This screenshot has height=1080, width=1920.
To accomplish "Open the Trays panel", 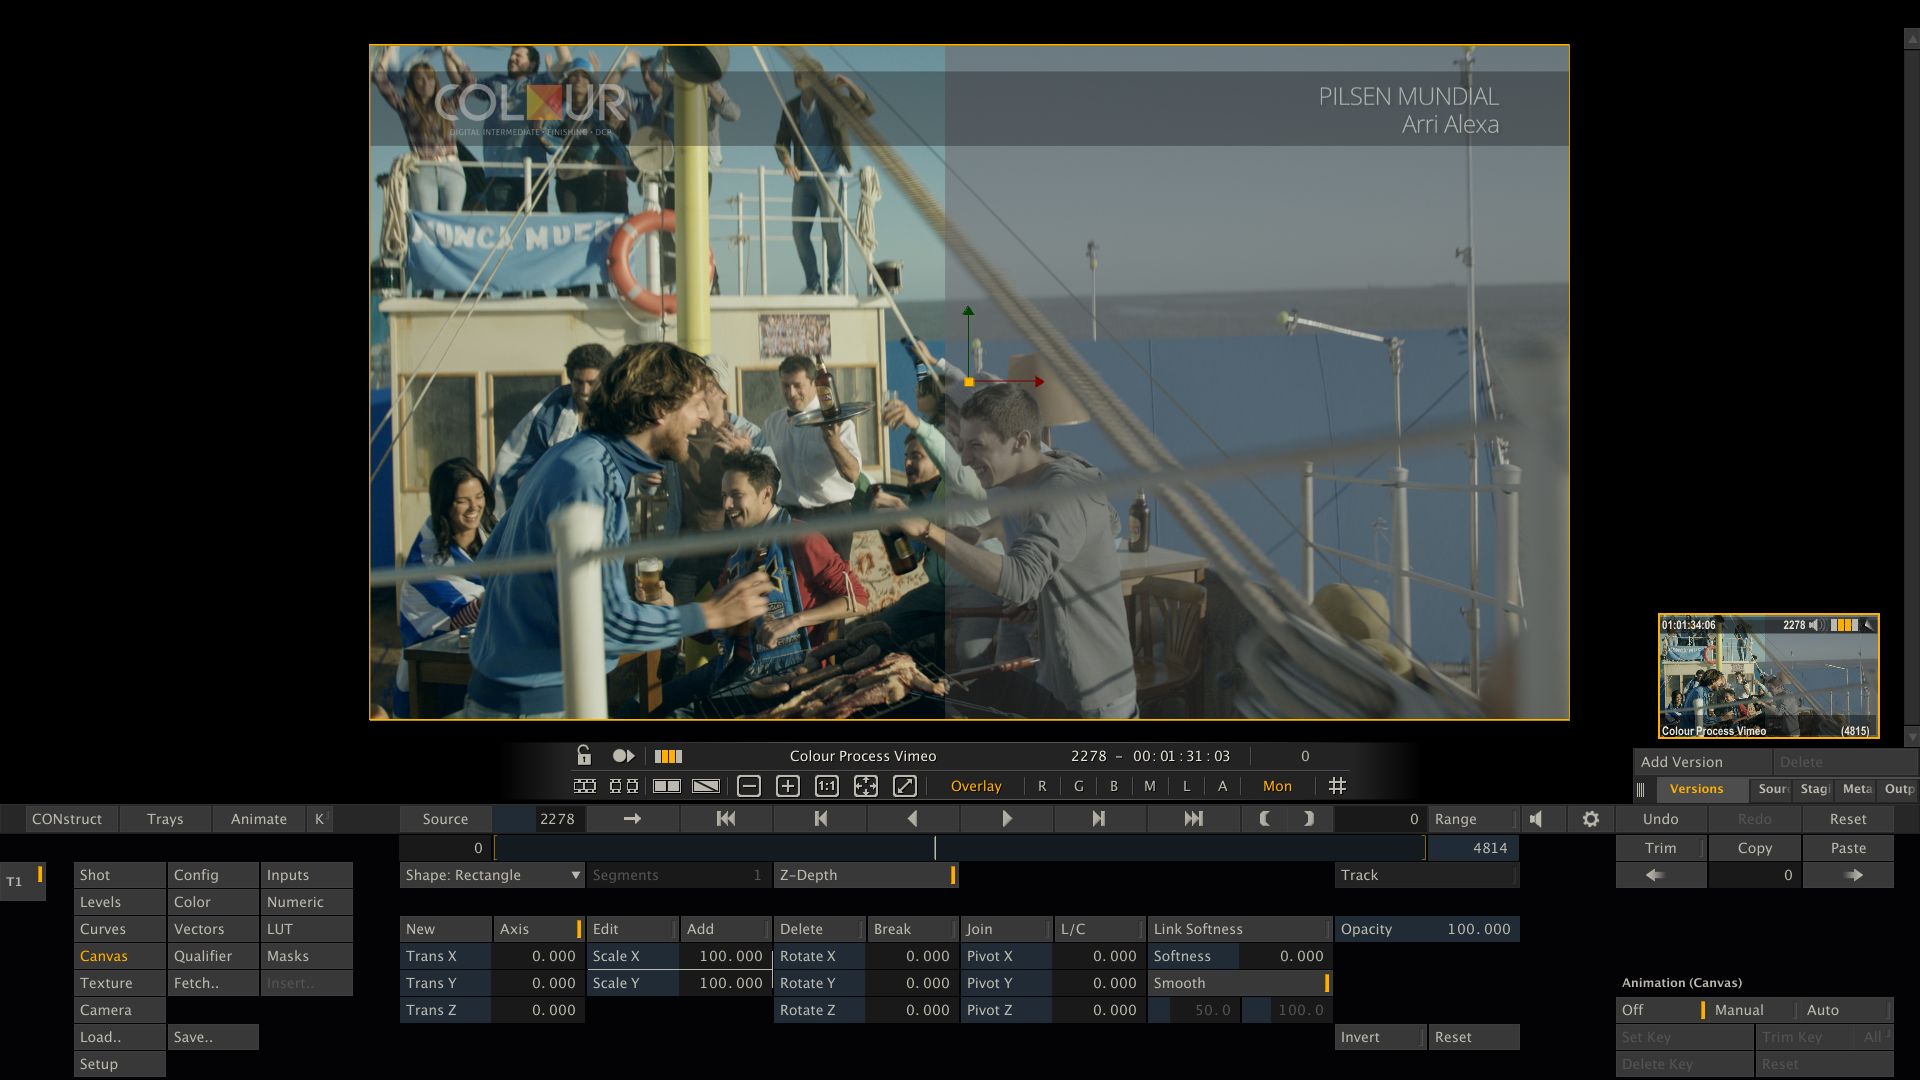I will (165, 819).
